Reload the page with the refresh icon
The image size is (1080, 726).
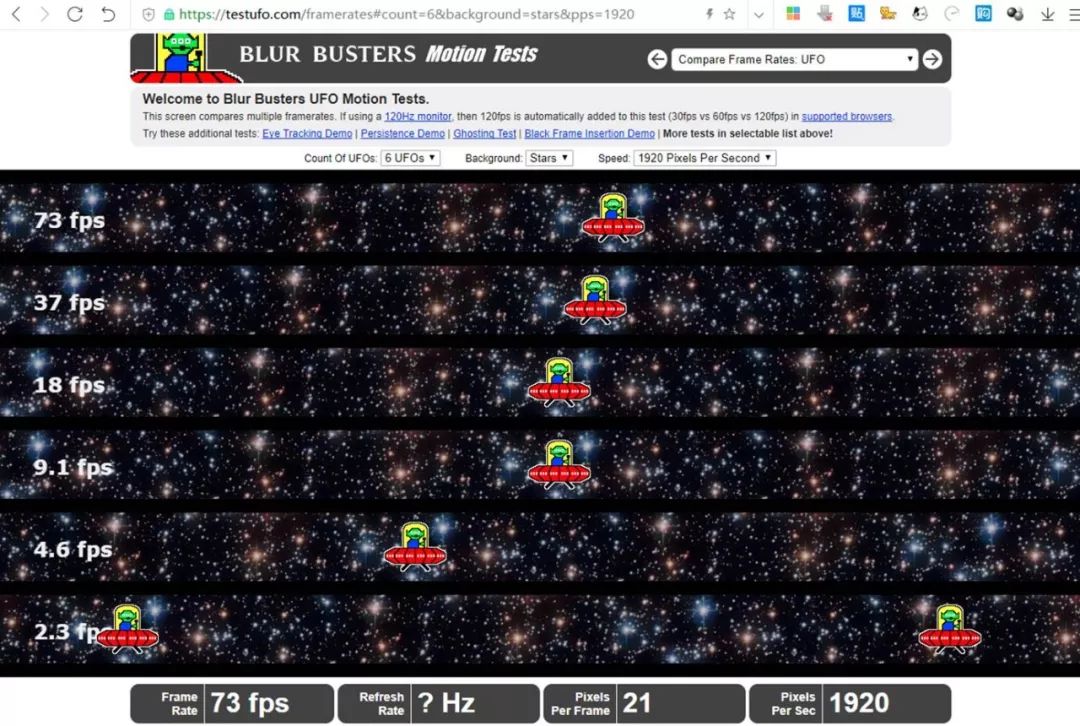(74, 14)
